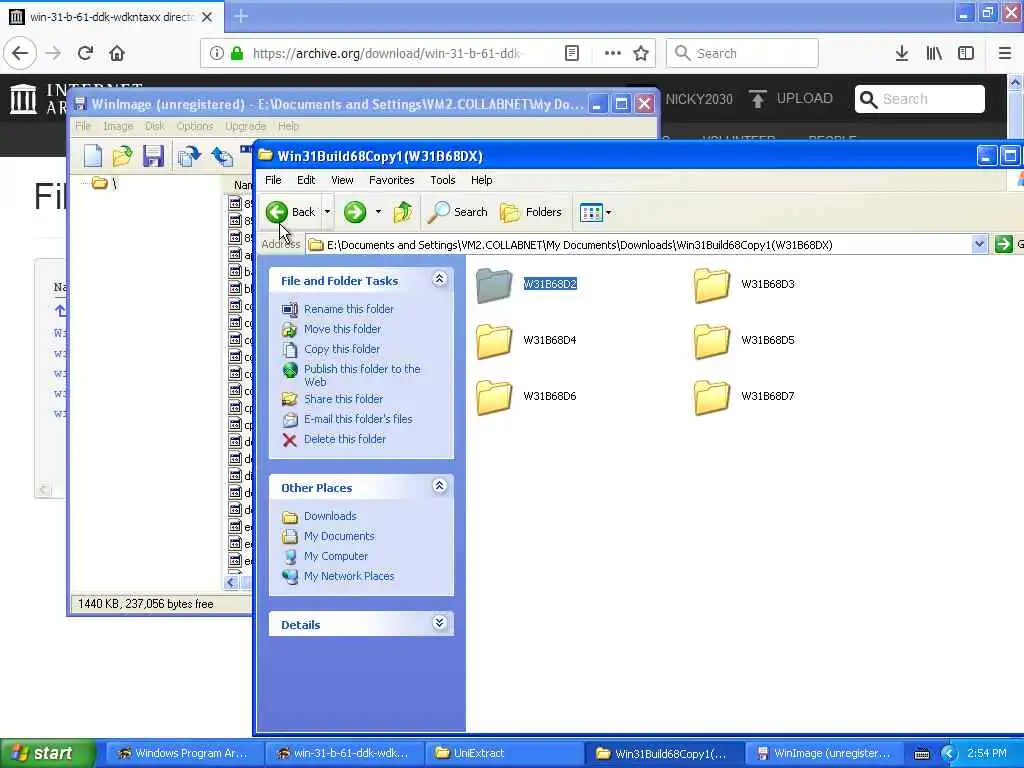Toggle Firefox reader view icon

tap(572, 53)
